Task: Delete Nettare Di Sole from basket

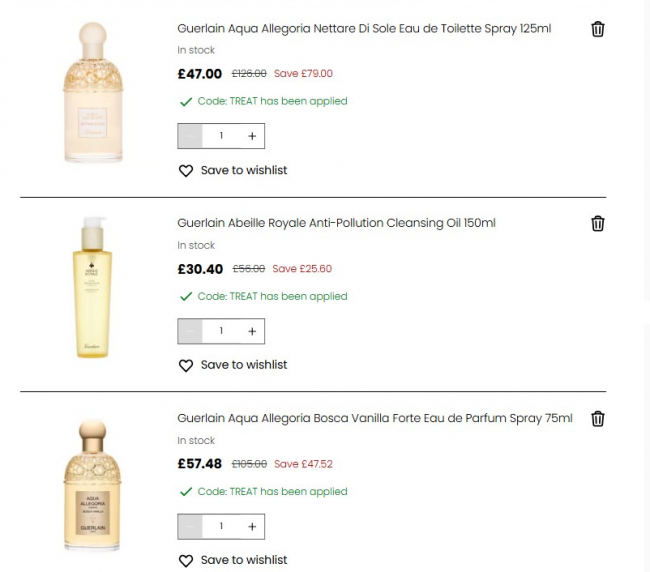Action: pyautogui.click(x=597, y=29)
